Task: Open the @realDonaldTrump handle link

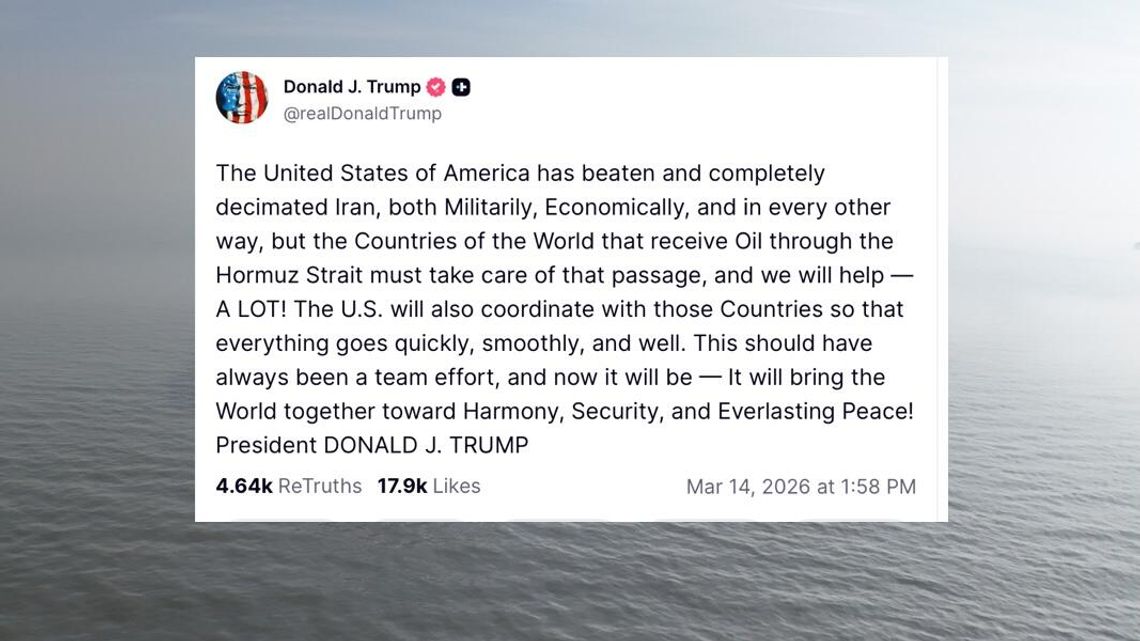Action: [362, 114]
